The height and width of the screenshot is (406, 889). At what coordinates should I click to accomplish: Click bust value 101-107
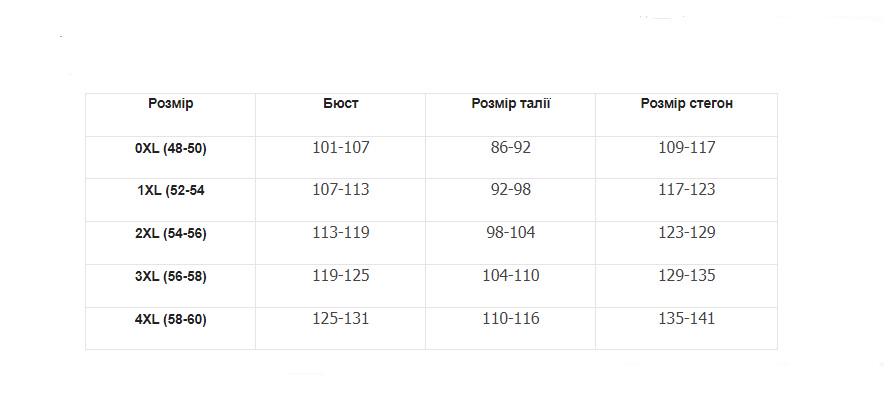(x=340, y=148)
